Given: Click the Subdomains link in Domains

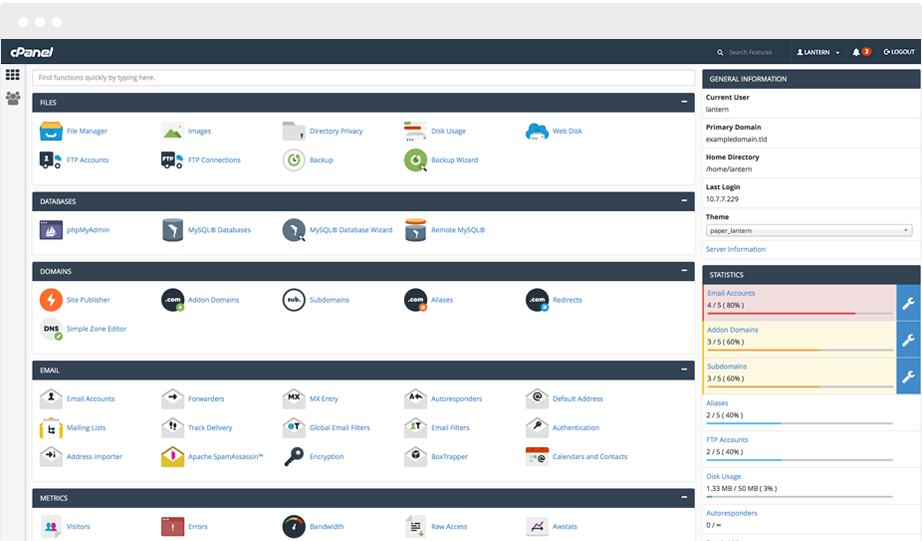Looking at the screenshot, I should pos(329,300).
